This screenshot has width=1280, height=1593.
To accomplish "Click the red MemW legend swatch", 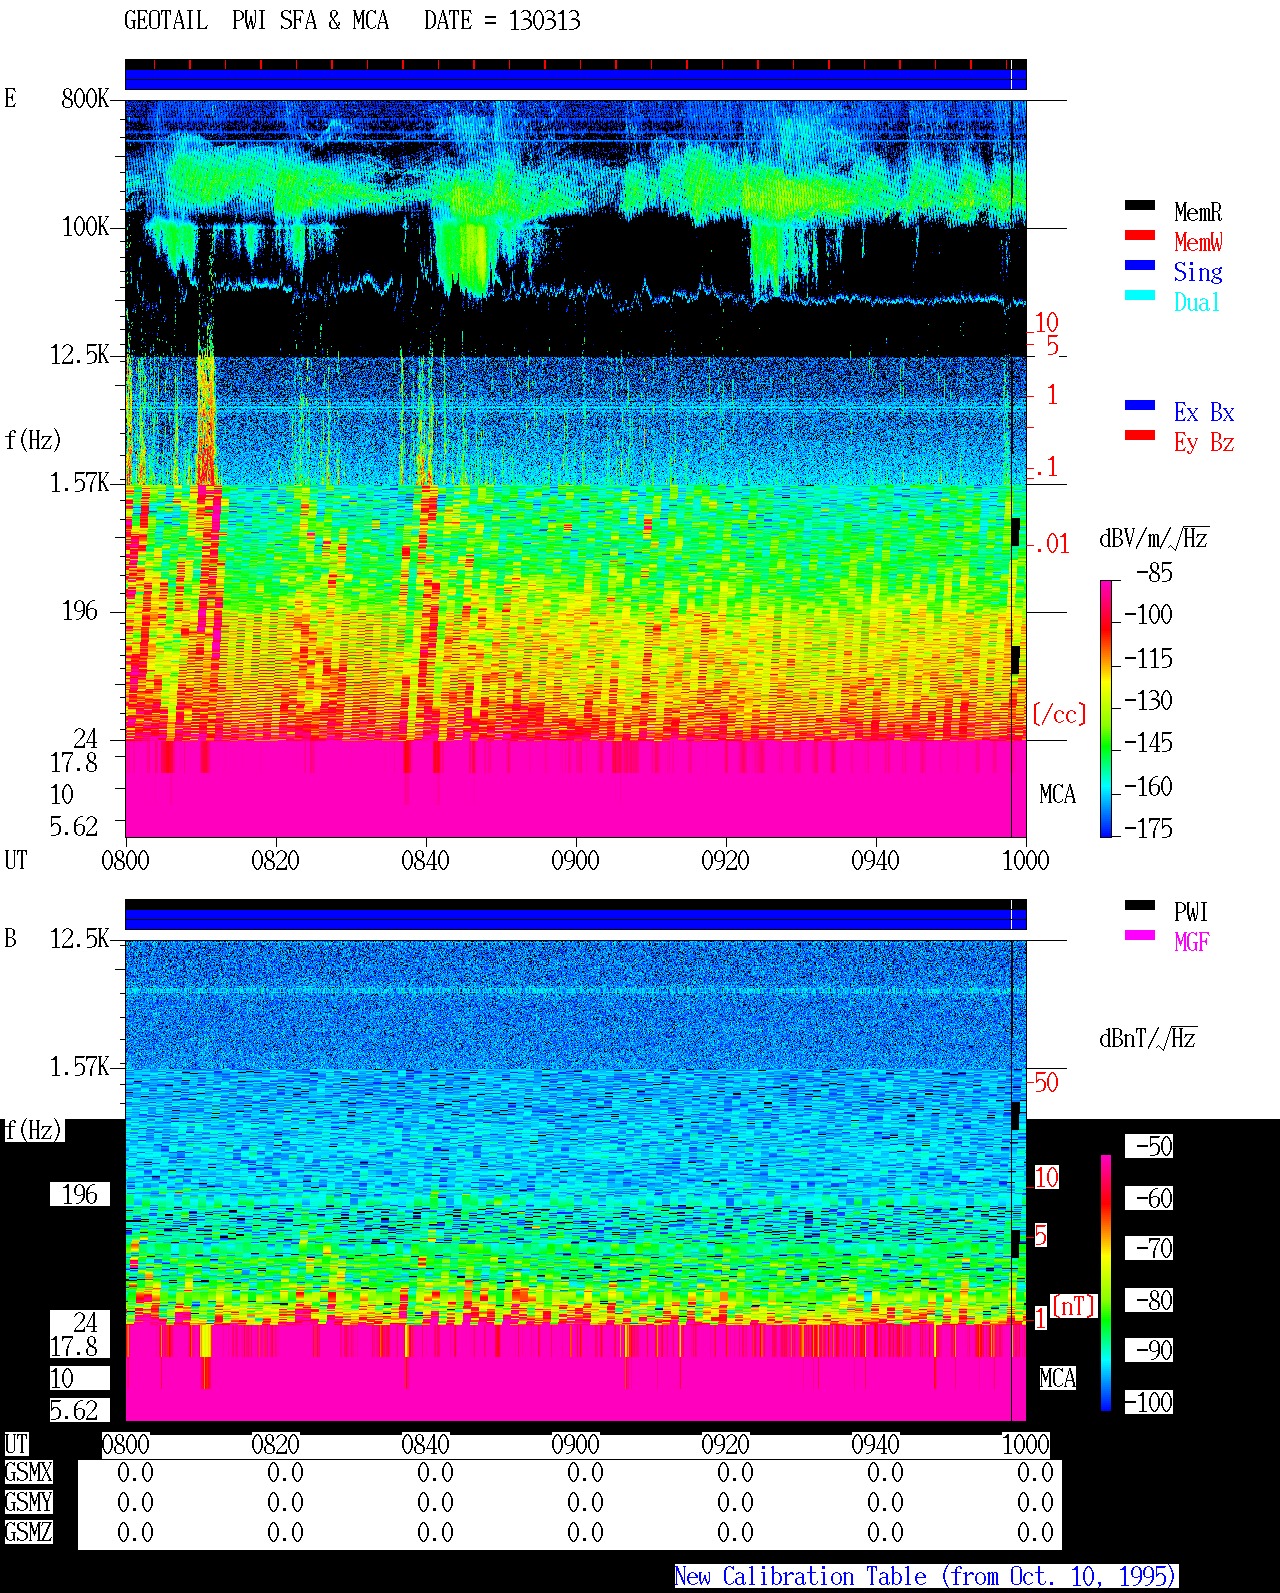I will 1140,235.
